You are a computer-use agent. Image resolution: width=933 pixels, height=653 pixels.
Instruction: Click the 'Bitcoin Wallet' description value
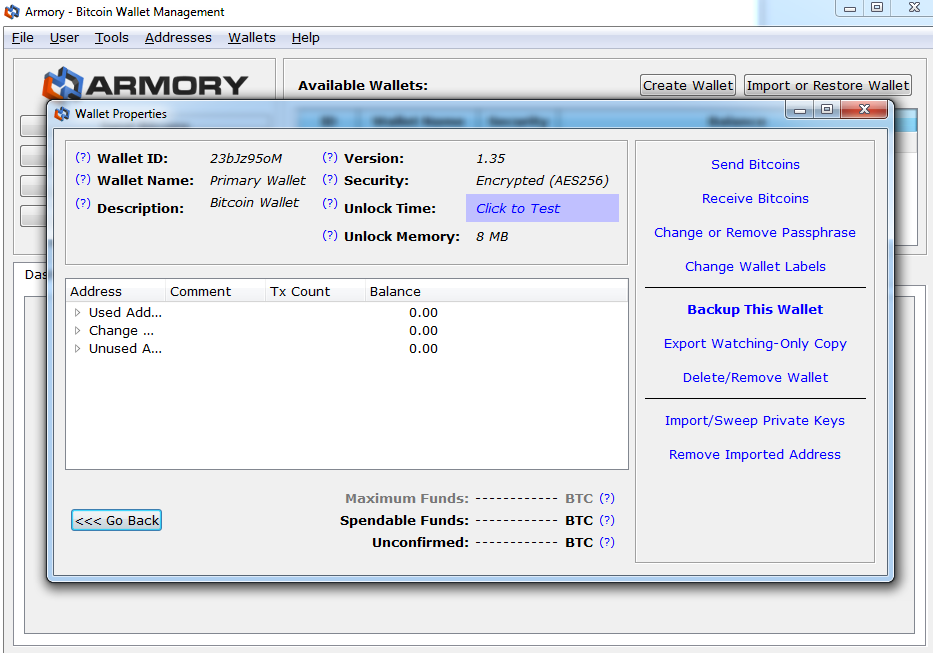click(254, 202)
